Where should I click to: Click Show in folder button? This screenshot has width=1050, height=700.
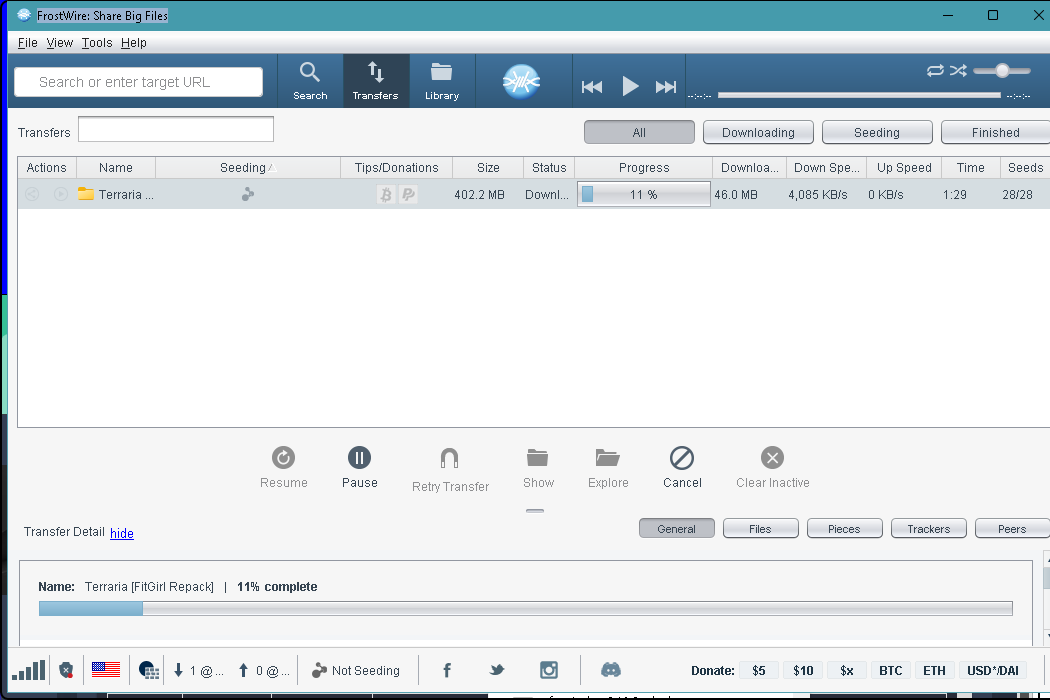538,468
